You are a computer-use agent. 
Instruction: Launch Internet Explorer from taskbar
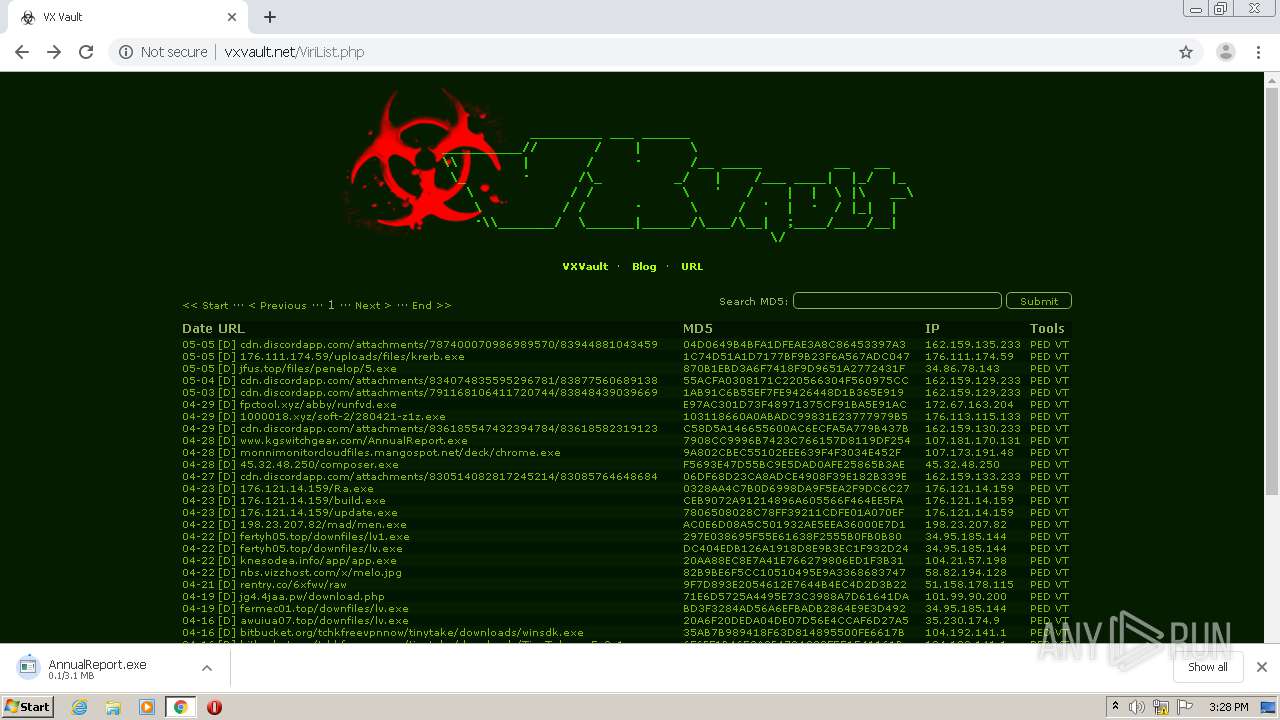click(x=80, y=707)
